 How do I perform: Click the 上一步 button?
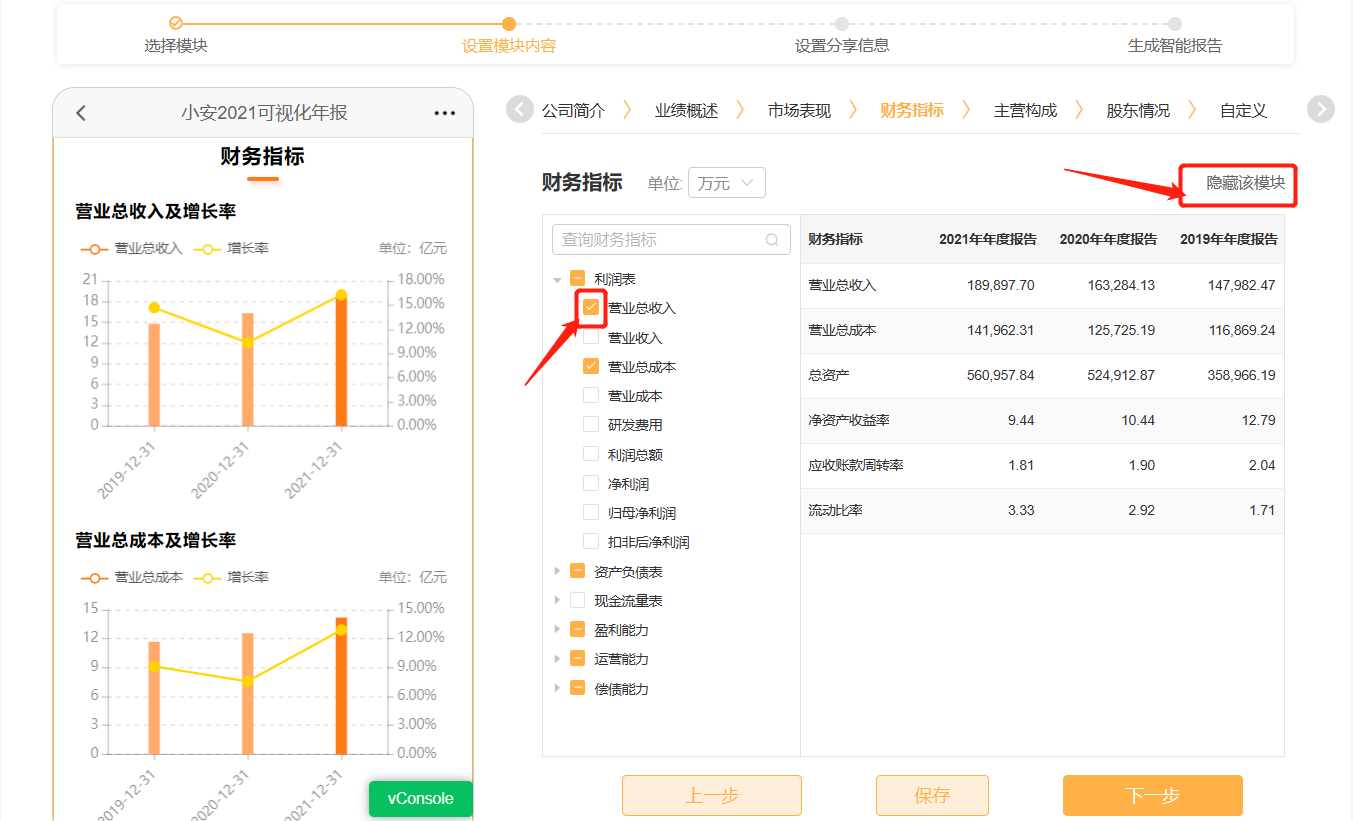pyautogui.click(x=712, y=796)
